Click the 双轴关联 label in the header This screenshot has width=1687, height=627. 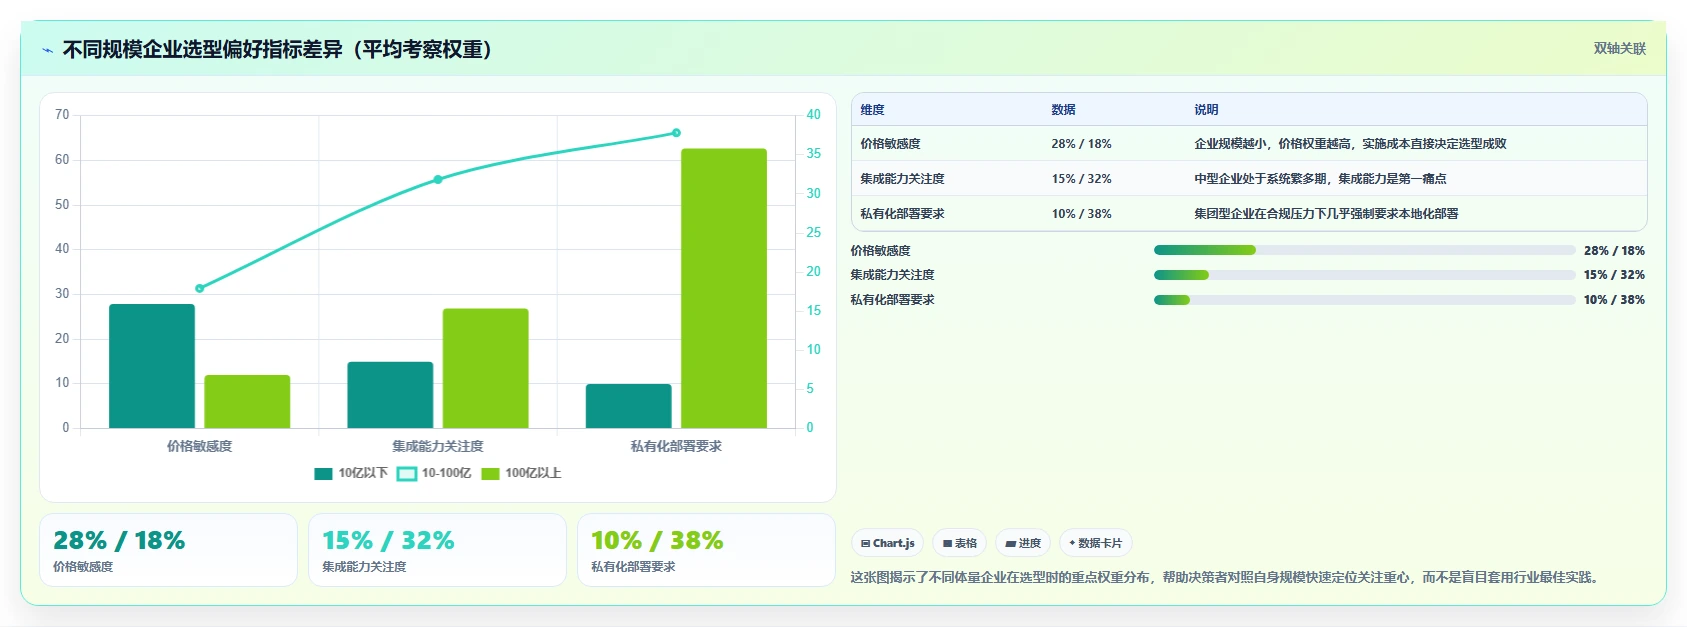coord(1620,48)
